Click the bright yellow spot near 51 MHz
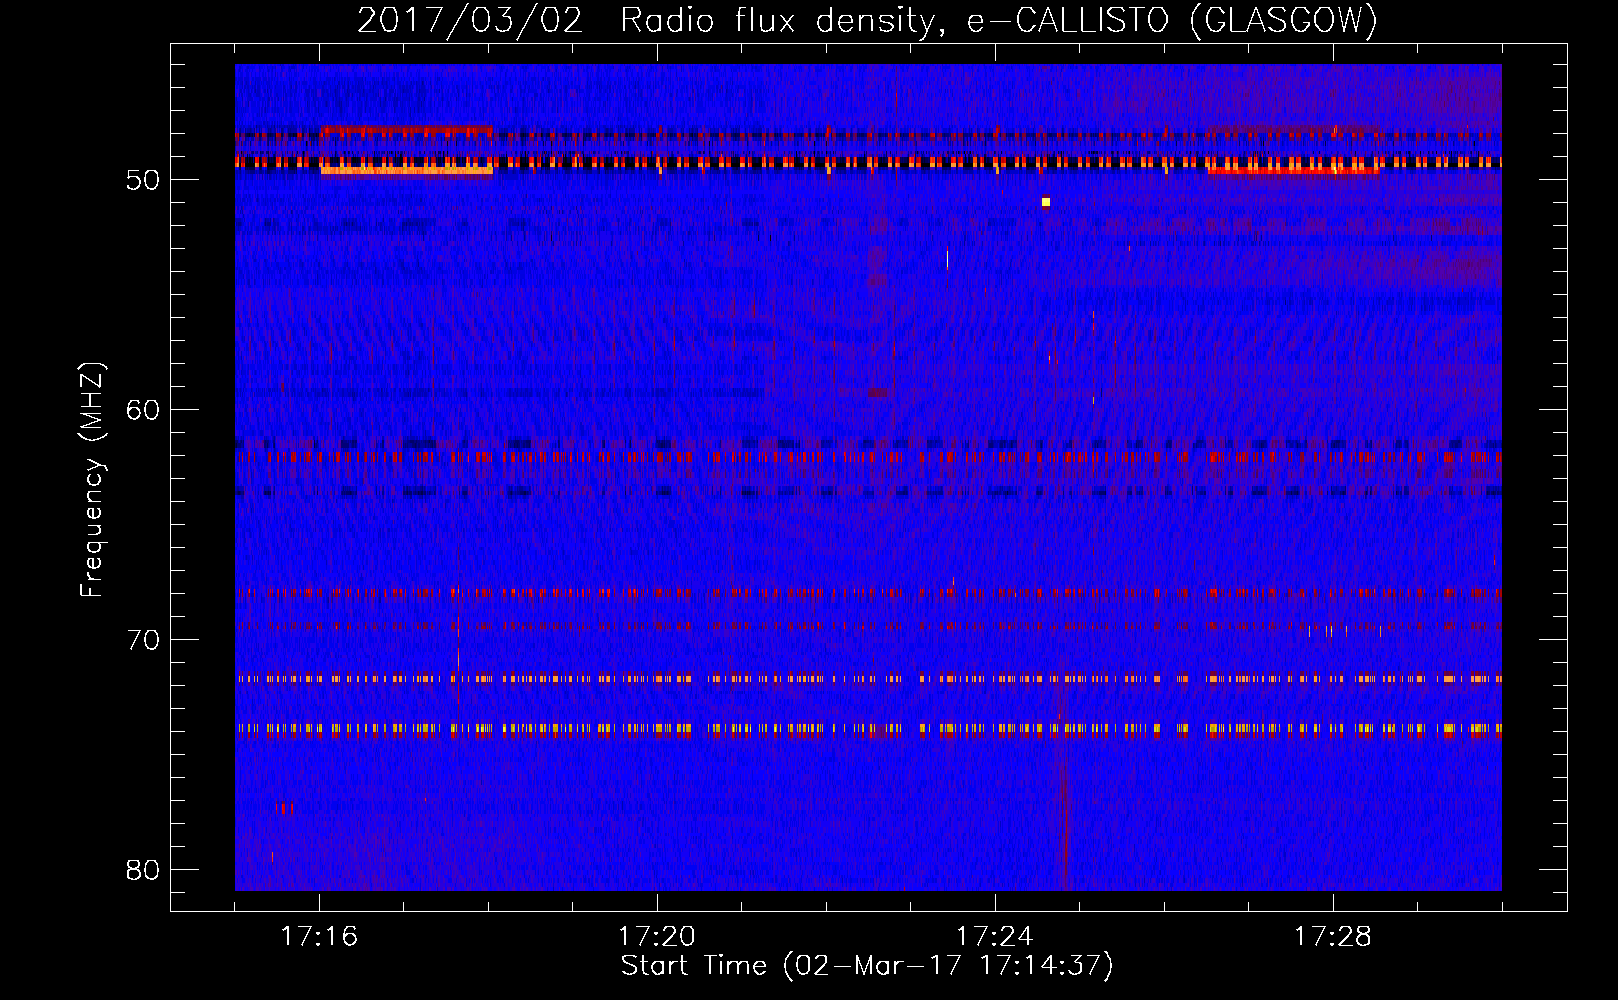The height and width of the screenshot is (1000, 1618). 1045,202
